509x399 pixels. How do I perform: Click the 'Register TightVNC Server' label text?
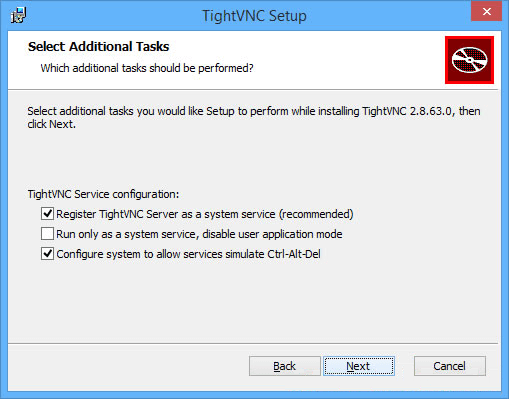(117, 214)
